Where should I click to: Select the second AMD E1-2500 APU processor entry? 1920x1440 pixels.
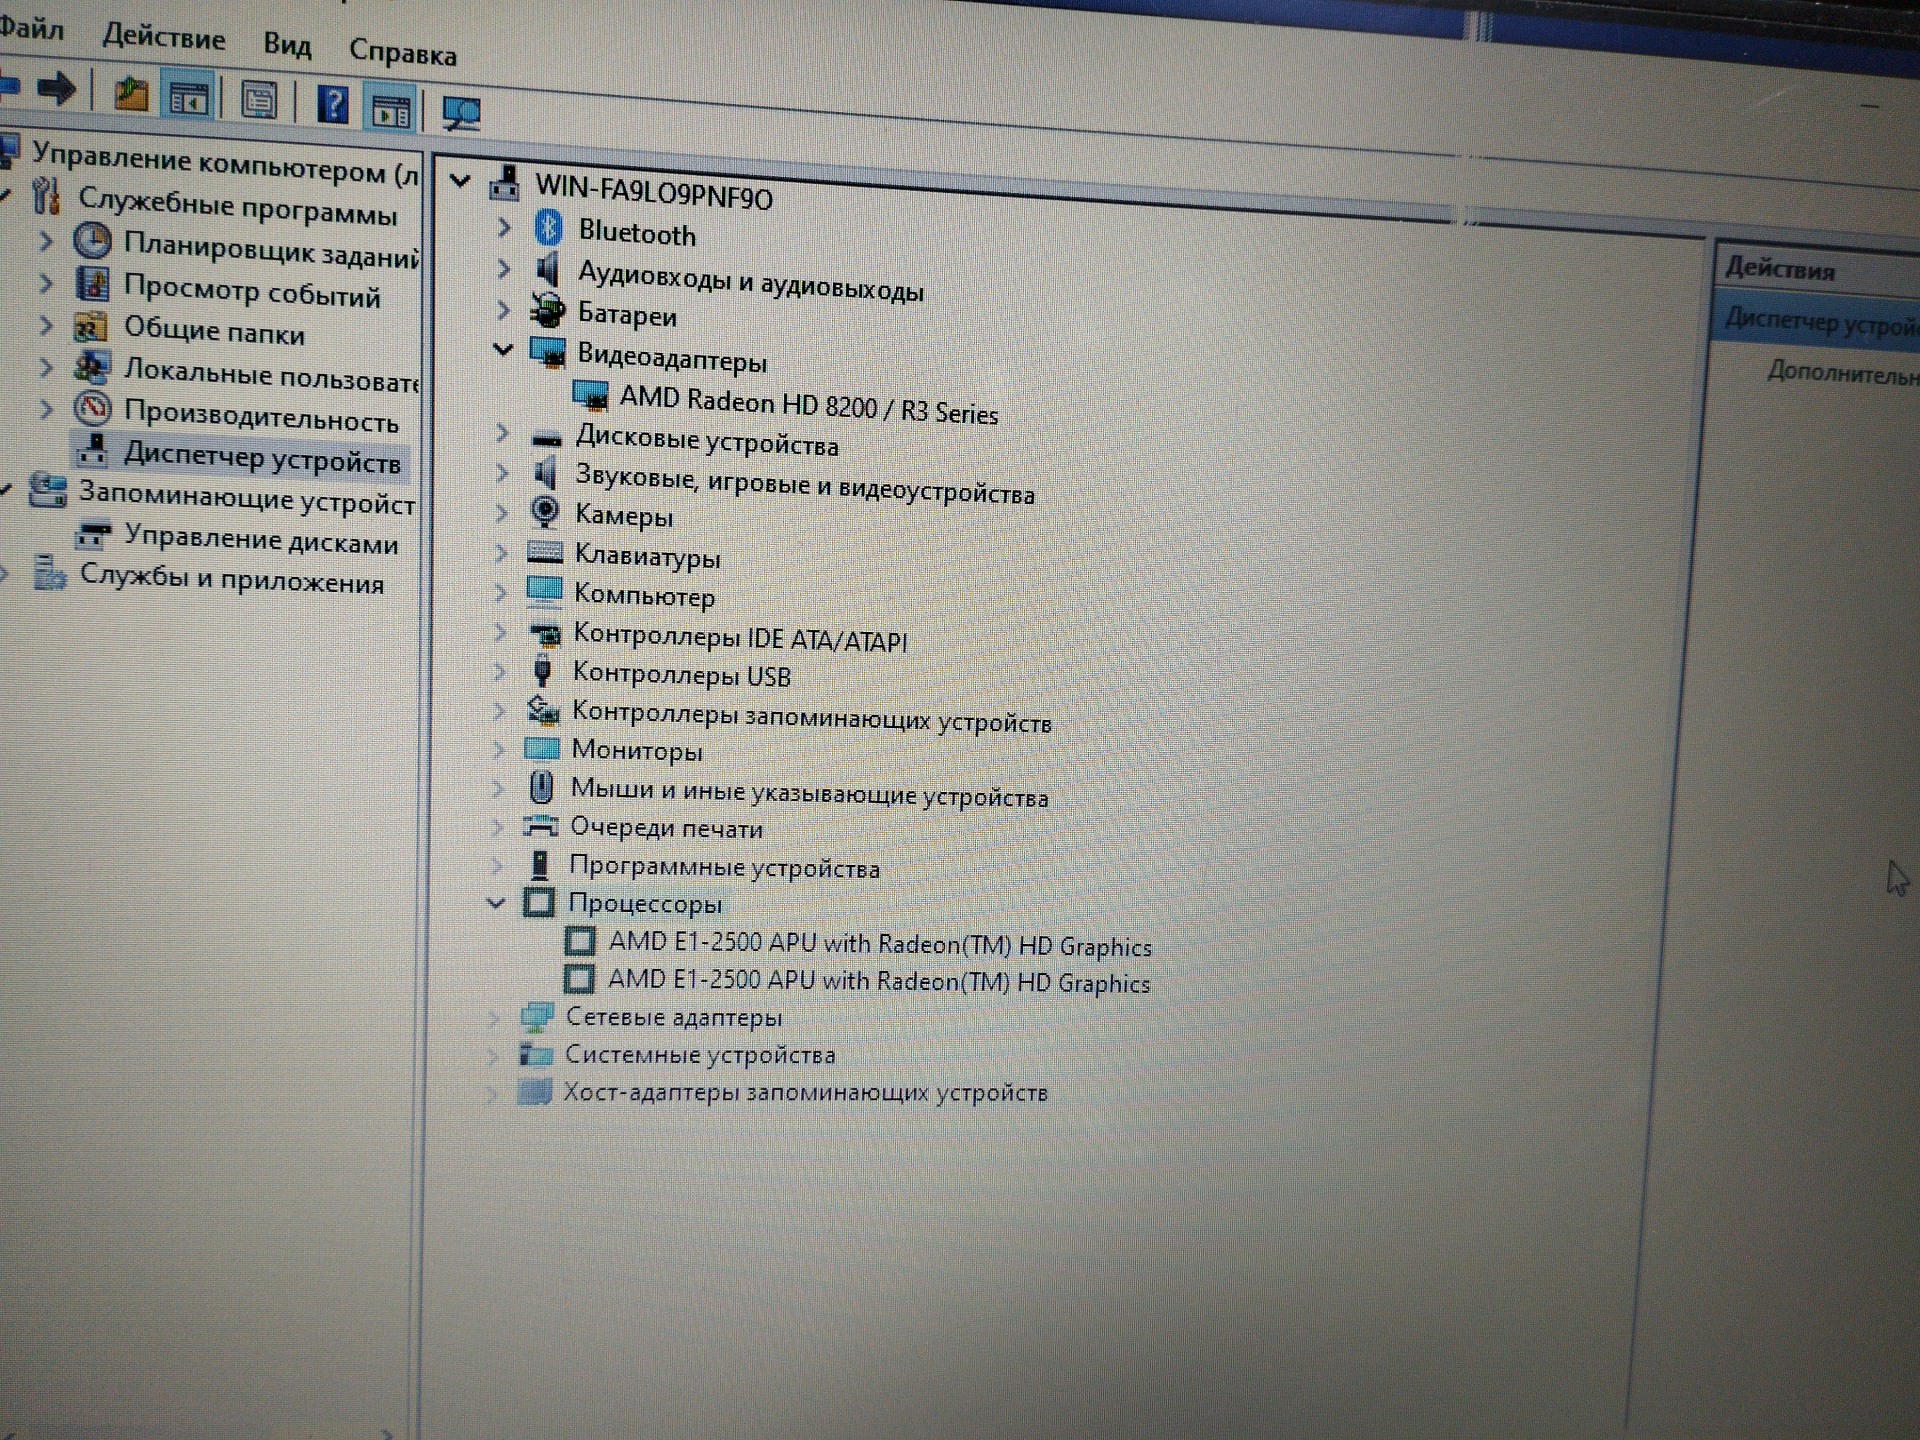[879, 981]
